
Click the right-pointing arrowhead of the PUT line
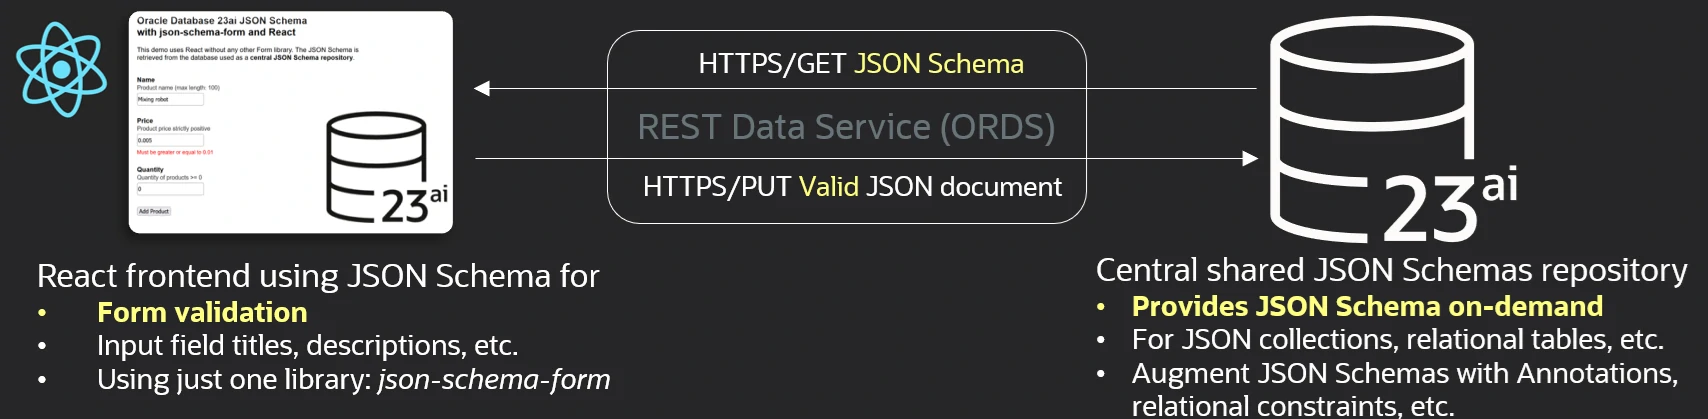click(x=1250, y=158)
